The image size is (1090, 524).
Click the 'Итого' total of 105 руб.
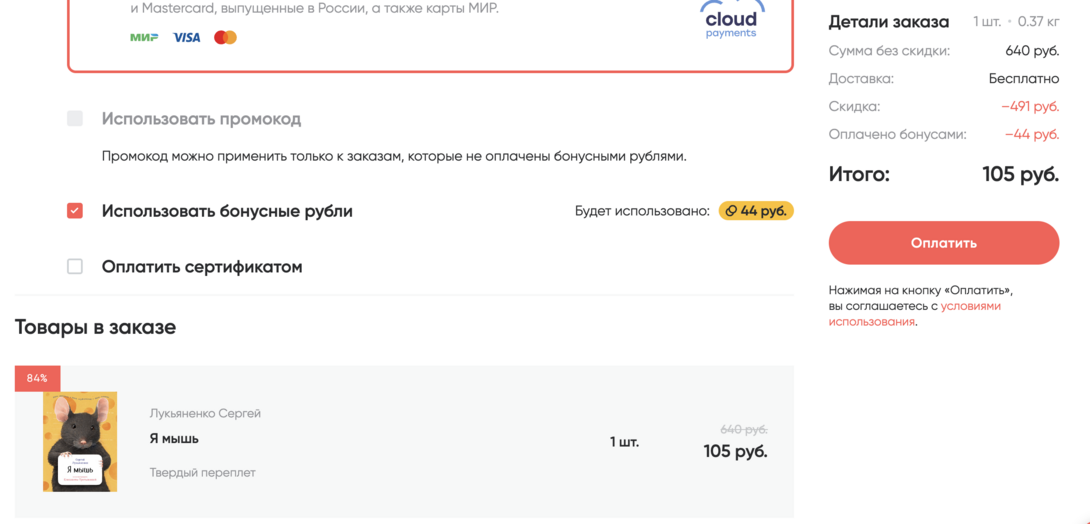pyautogui.click(x=1020, y=175)
